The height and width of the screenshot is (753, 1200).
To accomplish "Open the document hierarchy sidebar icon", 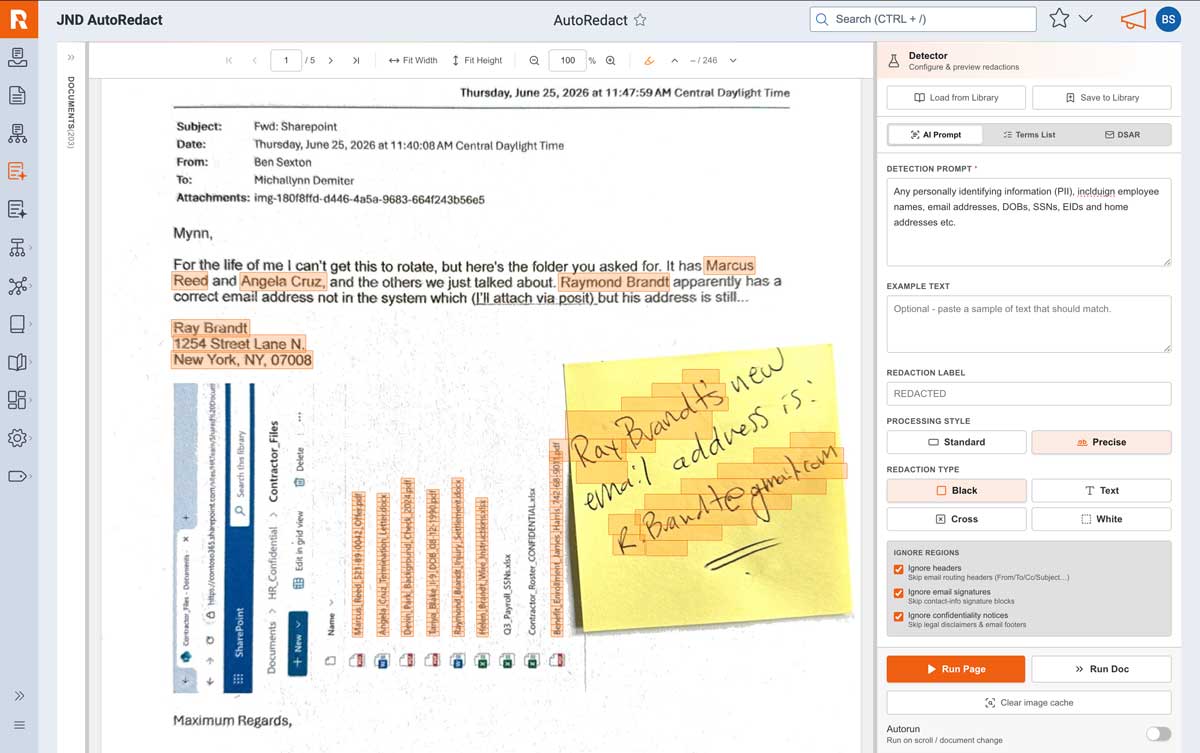I will [17, 133].
